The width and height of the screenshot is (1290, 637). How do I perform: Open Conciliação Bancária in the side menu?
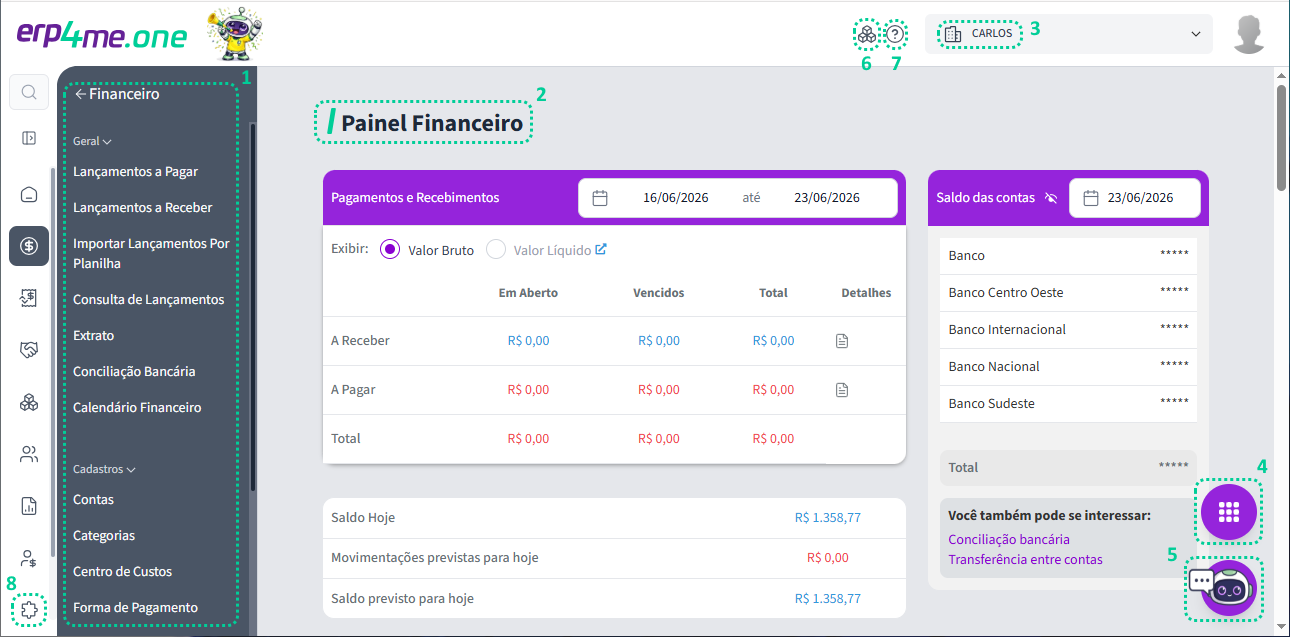(x=134, y=372)
